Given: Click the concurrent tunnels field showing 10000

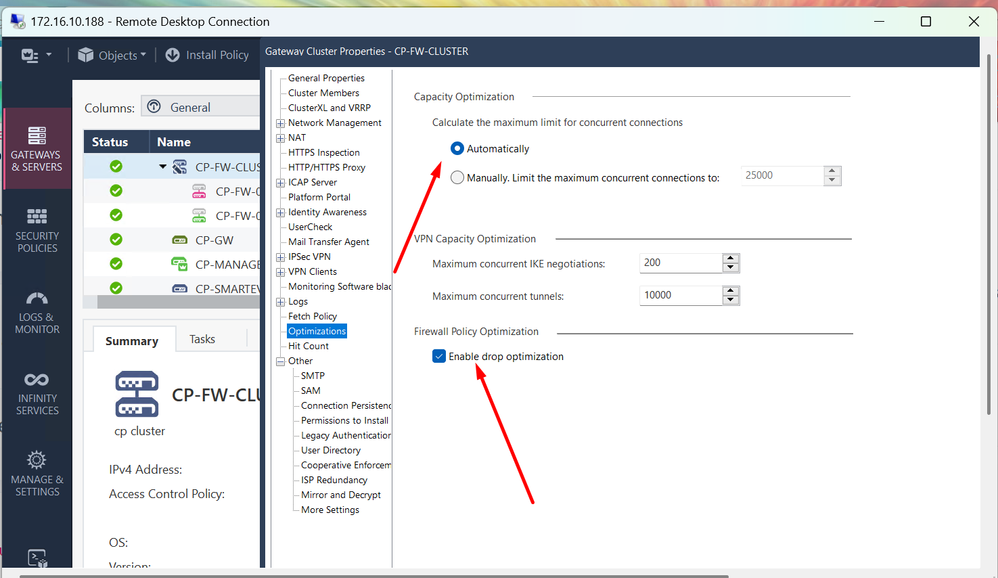Looking at the screenshot, I should [680, 295].
